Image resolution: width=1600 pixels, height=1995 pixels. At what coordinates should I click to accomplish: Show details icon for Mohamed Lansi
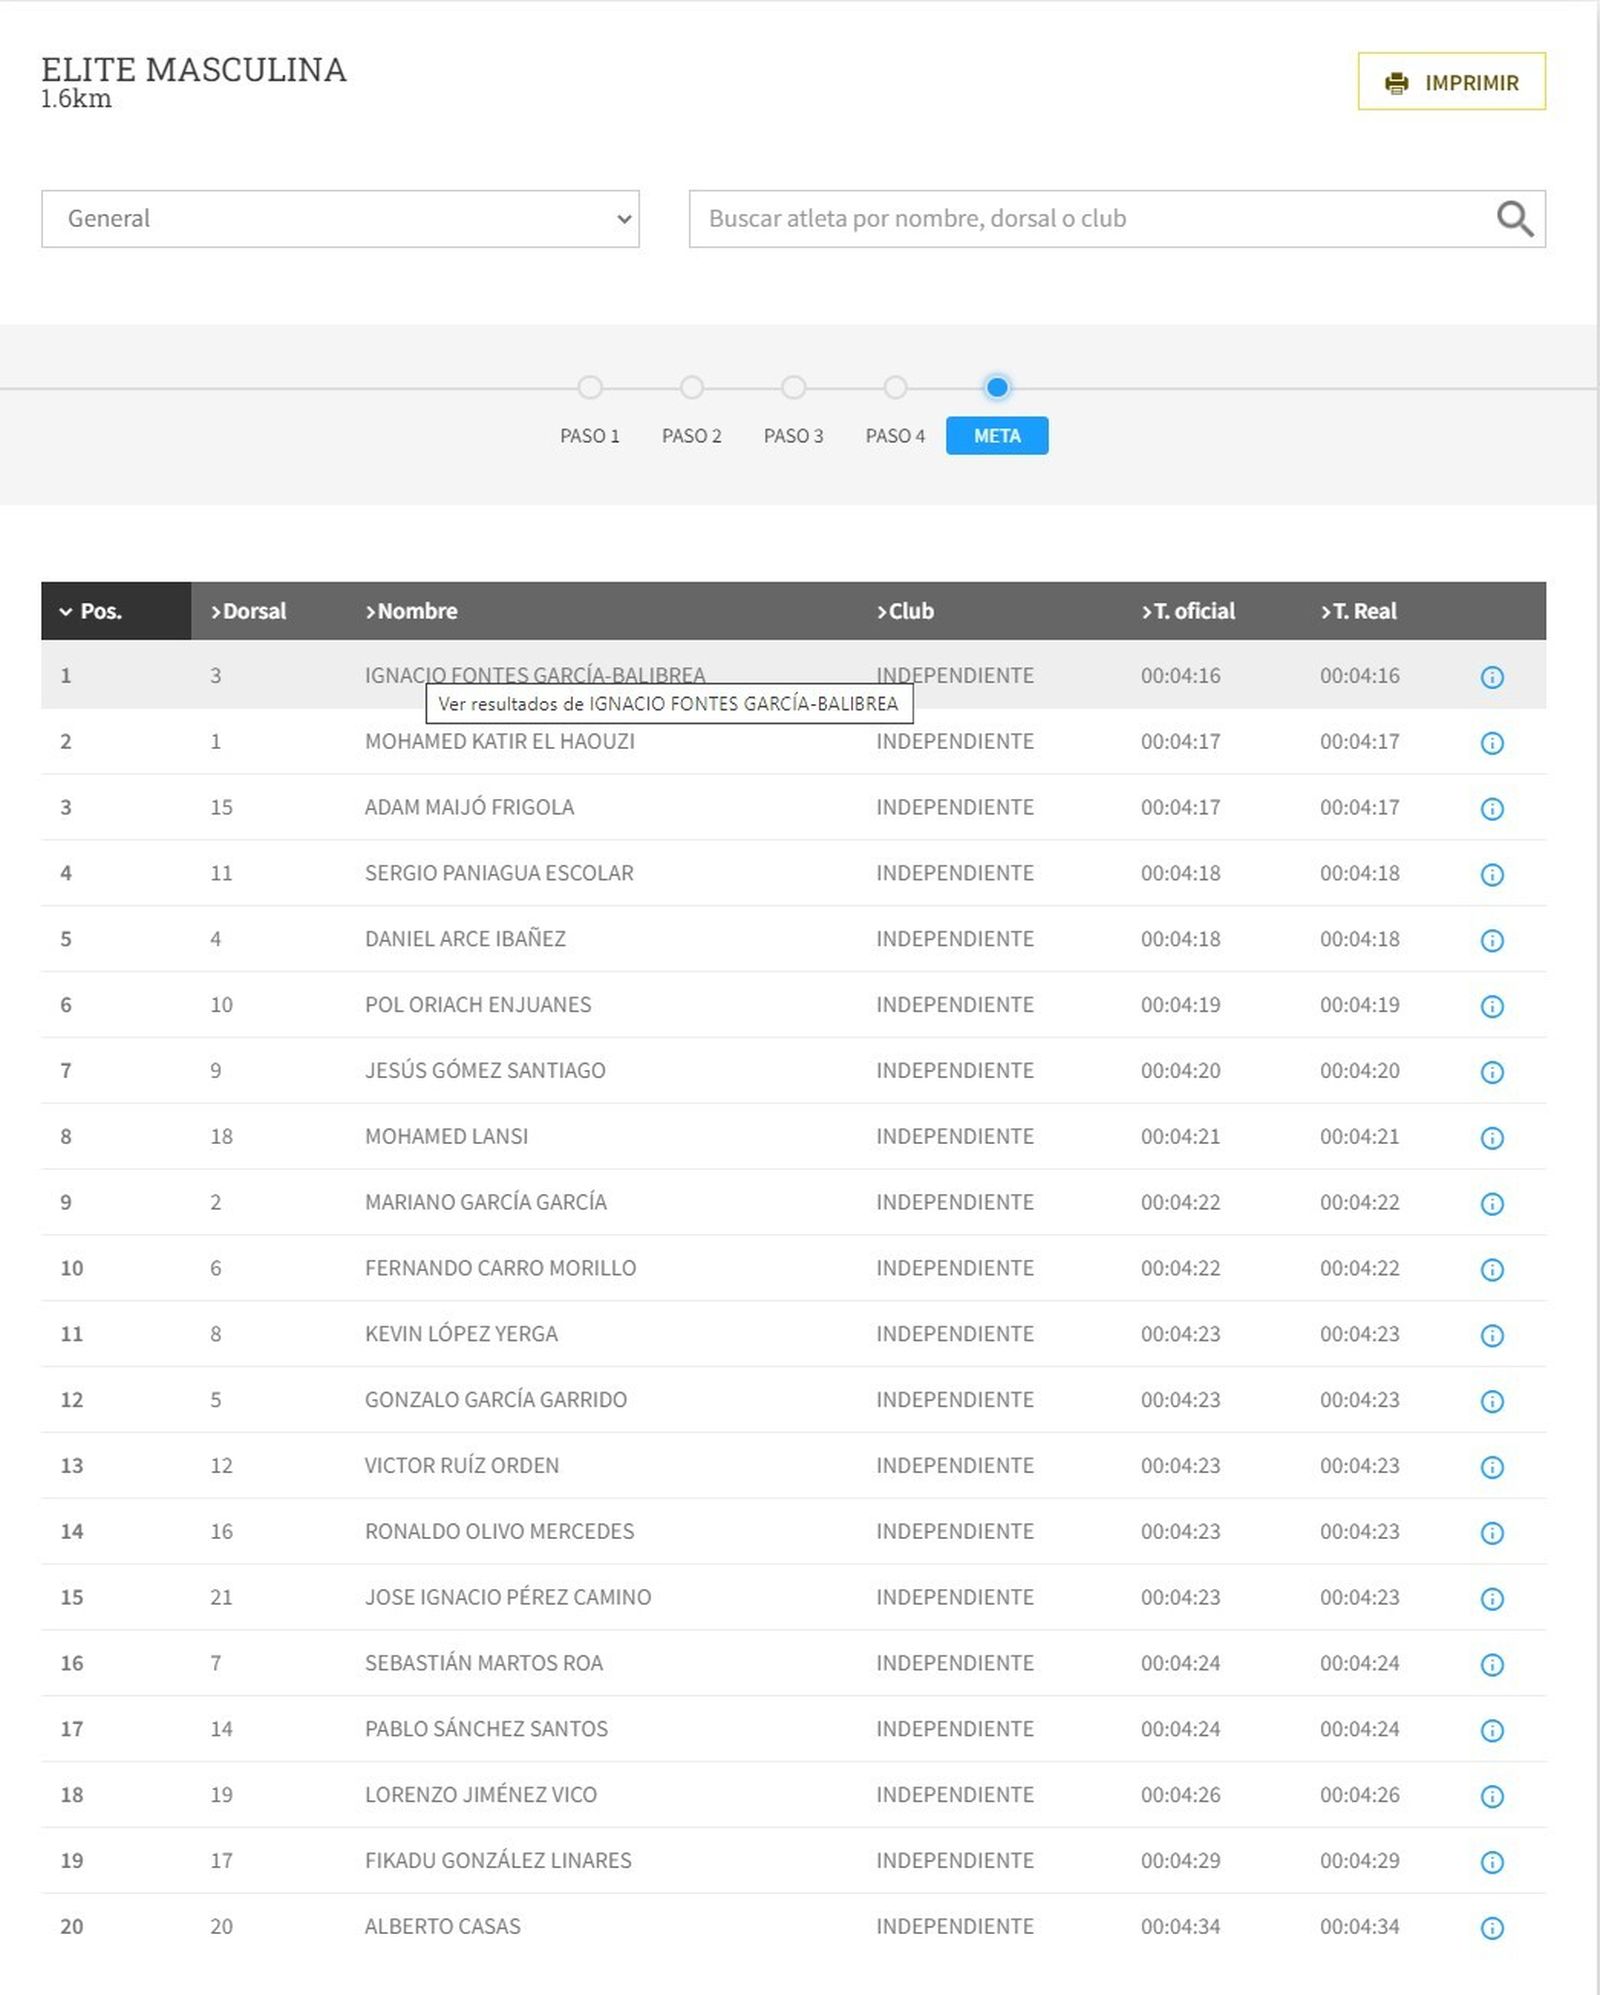(x=1491, y=1138)
